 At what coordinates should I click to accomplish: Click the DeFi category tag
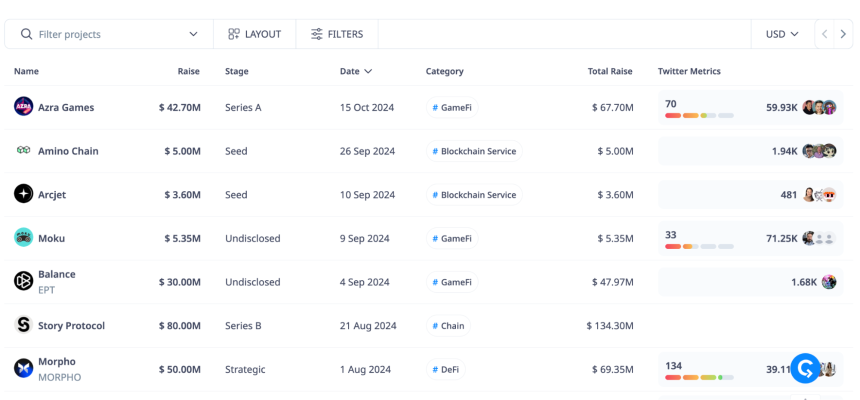(445, 369)
